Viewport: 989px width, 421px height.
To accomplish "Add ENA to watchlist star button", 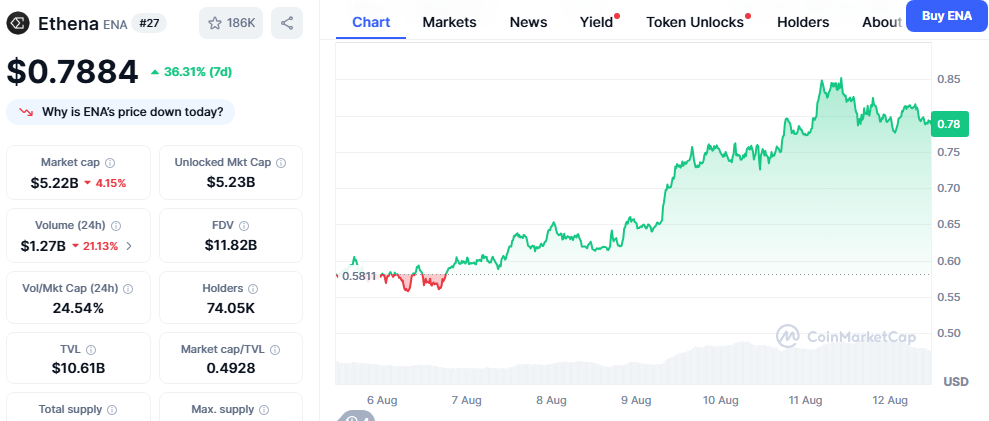I will point(231,23).
